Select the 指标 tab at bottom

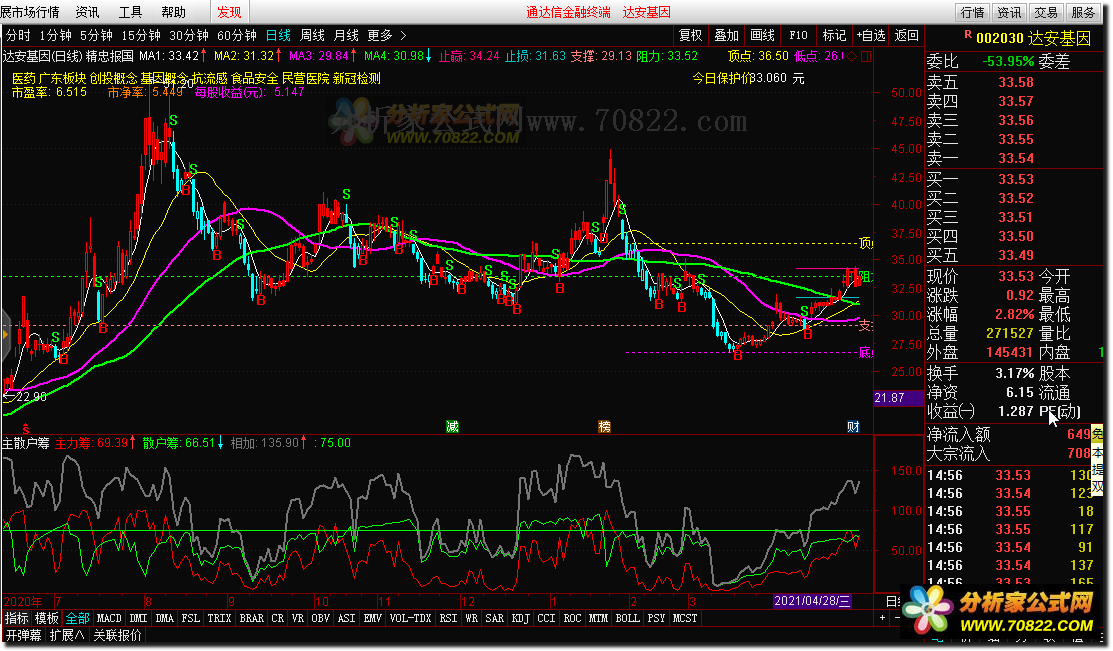(16, 618)
